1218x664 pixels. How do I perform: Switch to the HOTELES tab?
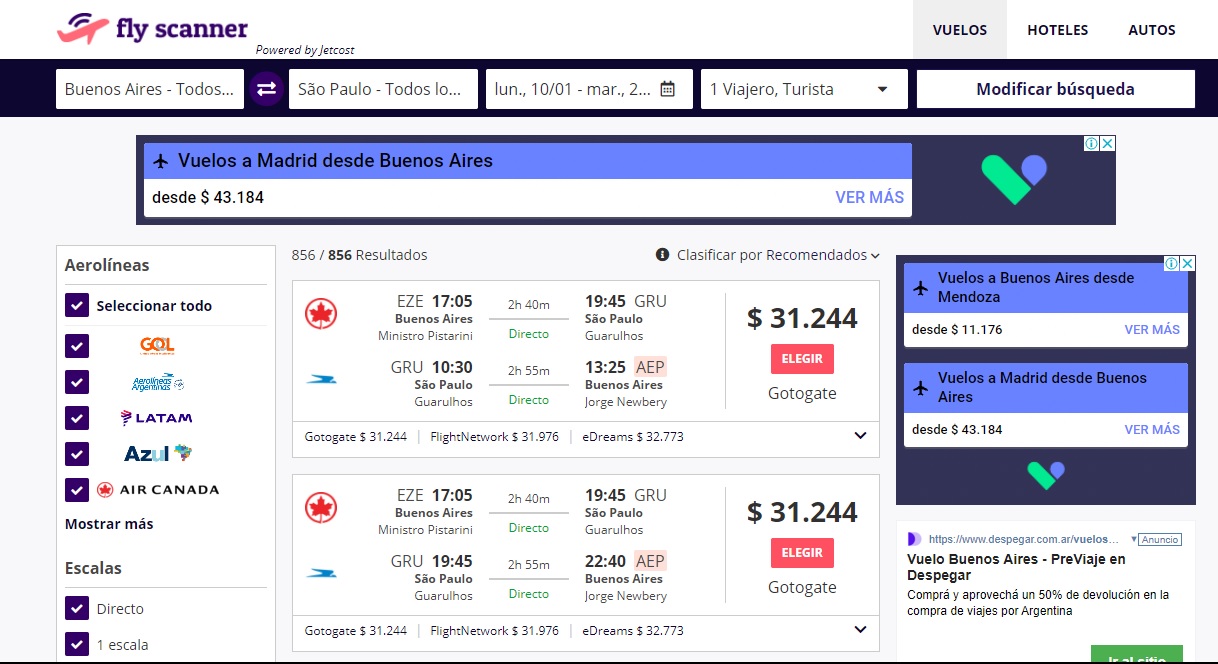(x=1057, y=30)
